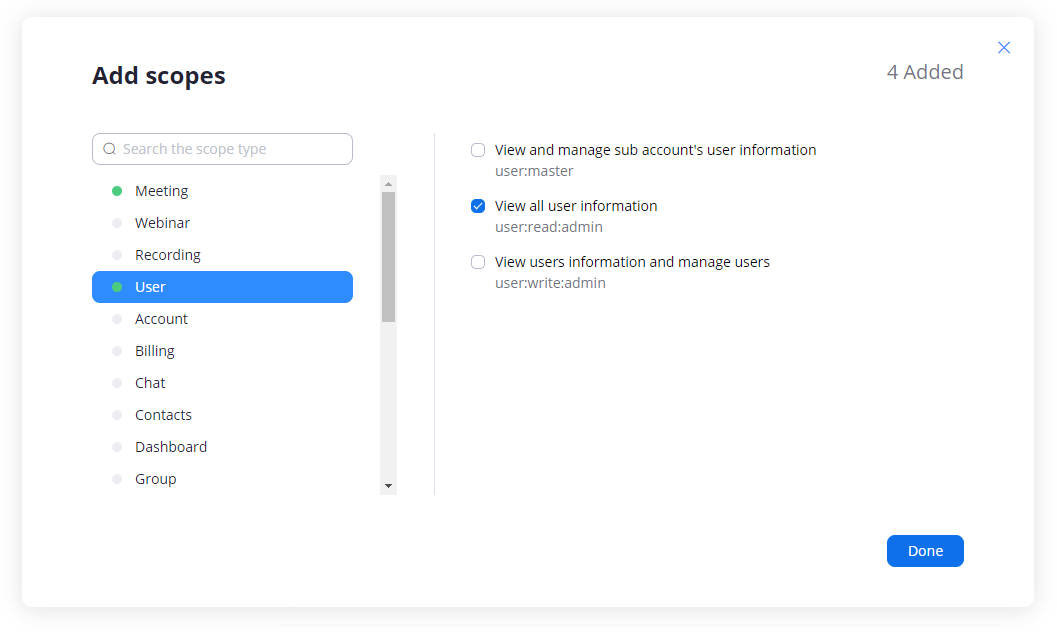Click the 'user:write:admin' scope identifier text
This screenshot has height=632, width=1057.
pyautogui.click(x=550, y=283)
